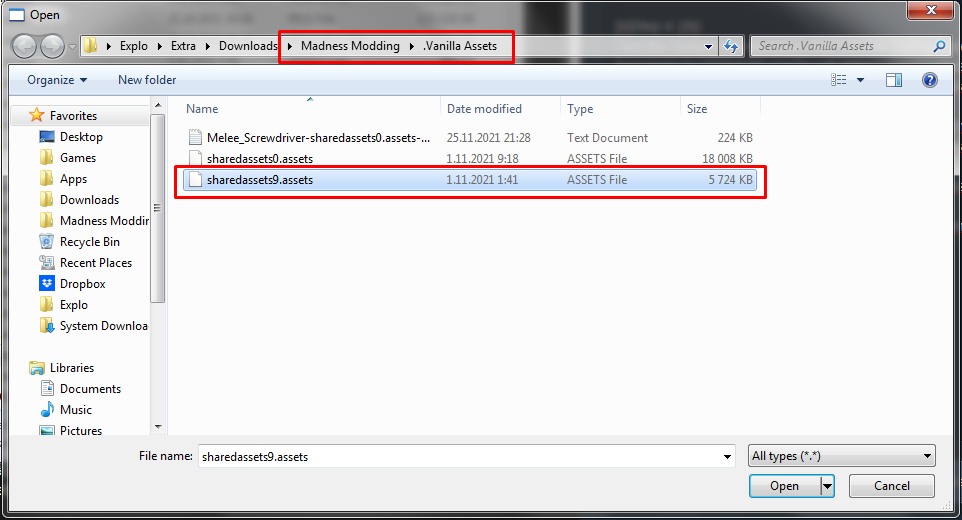Navigate to Madness Modding in breadcrumb path
The image size is (962, 520).
click(x=350, y=46)
